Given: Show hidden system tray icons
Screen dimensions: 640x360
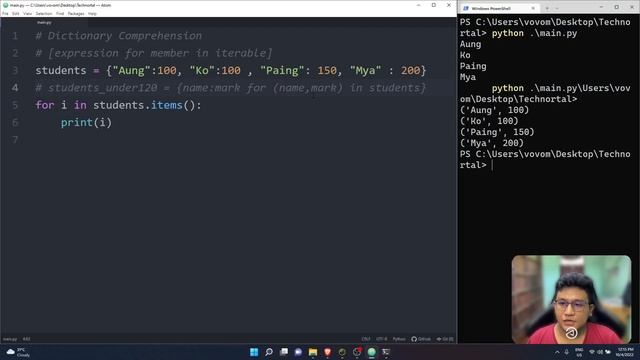Looking at the screenshot, I should [x=557, y=352].
